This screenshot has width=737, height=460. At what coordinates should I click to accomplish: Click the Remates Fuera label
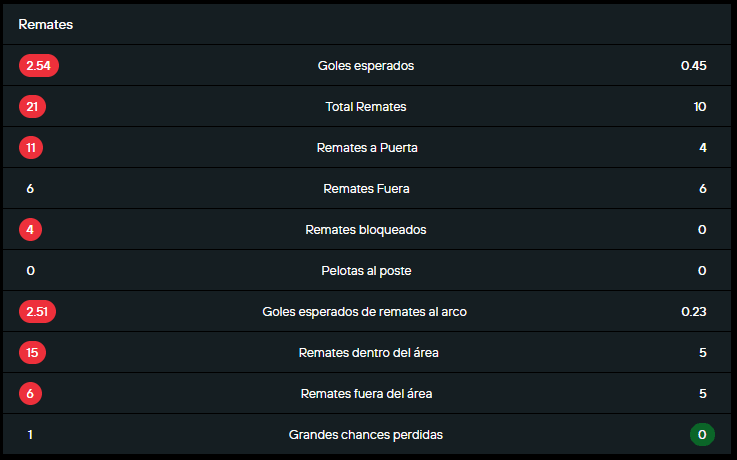(366, 189)
